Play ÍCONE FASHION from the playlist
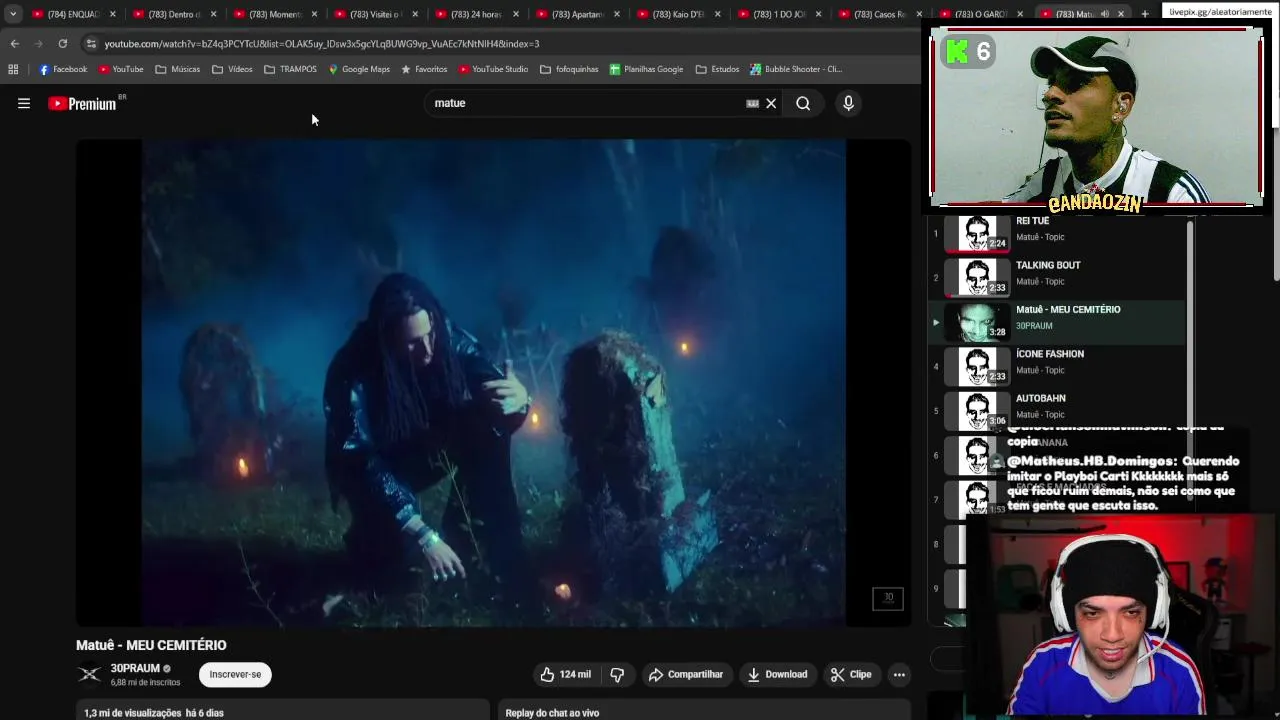 [x=1057, y=365]
